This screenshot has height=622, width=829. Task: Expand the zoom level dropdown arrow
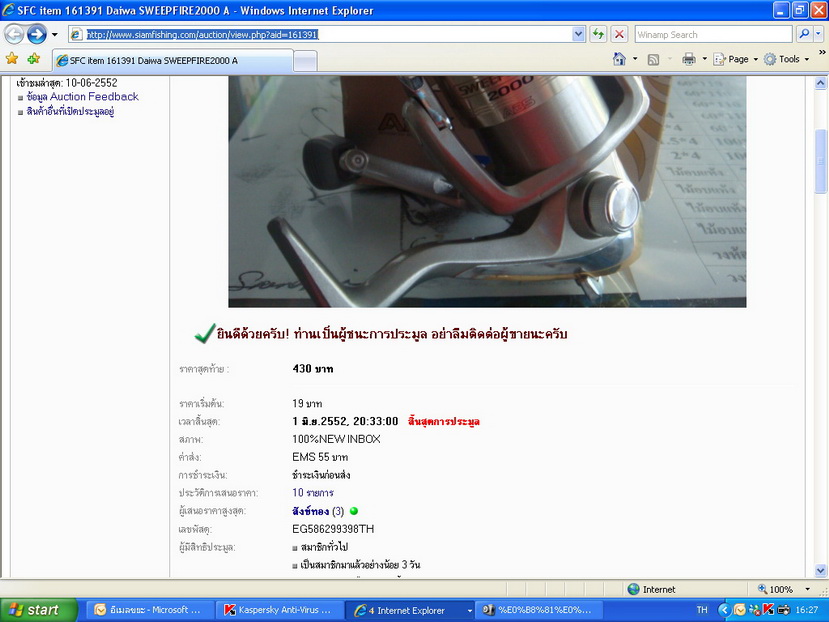point(807,589)
